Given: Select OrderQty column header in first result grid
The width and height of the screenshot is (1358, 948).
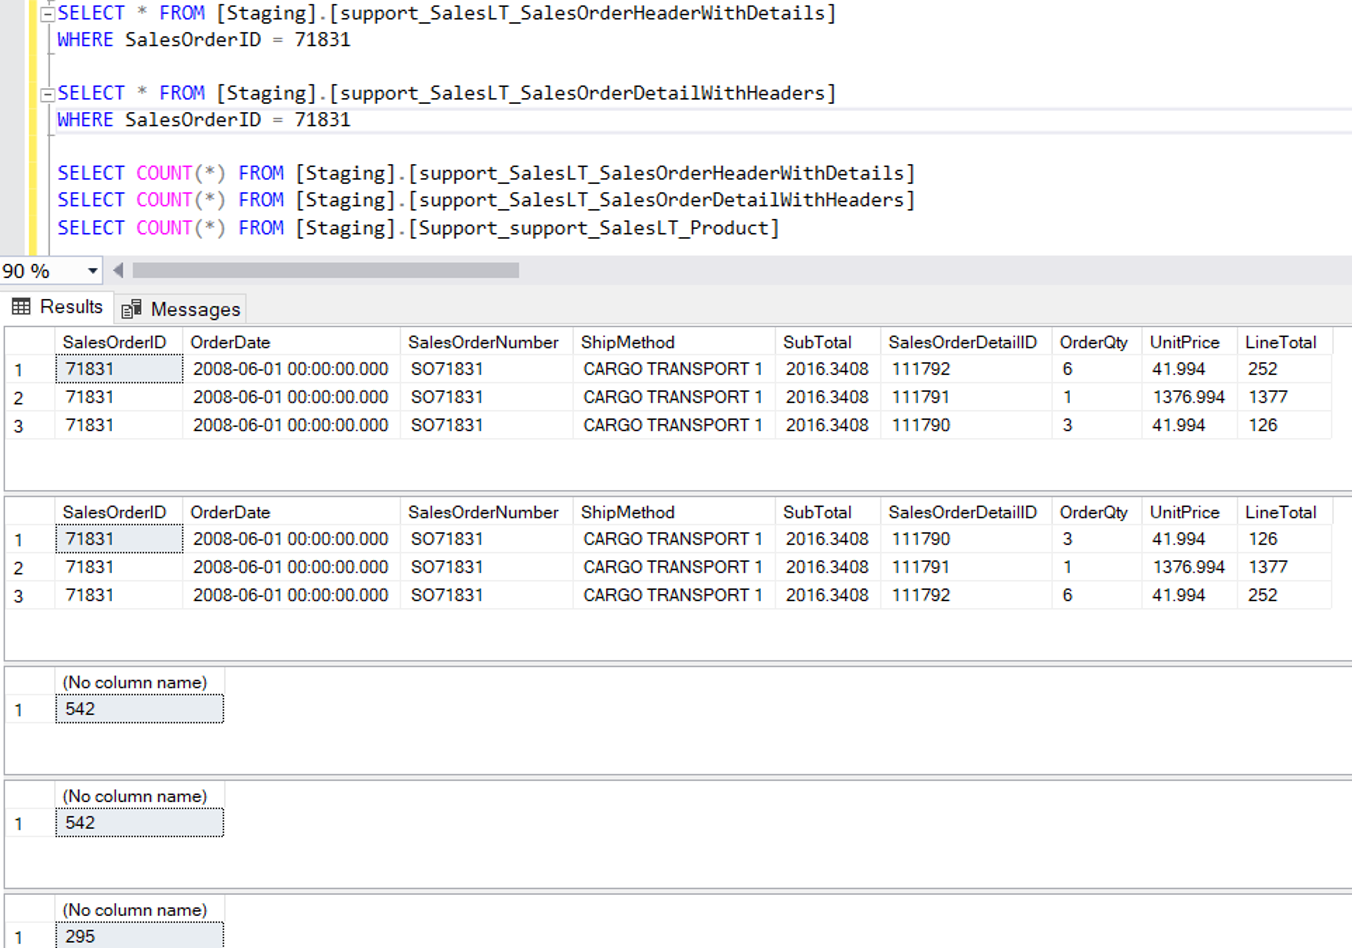Looking at the screenshot, I should click(1096, 342).
